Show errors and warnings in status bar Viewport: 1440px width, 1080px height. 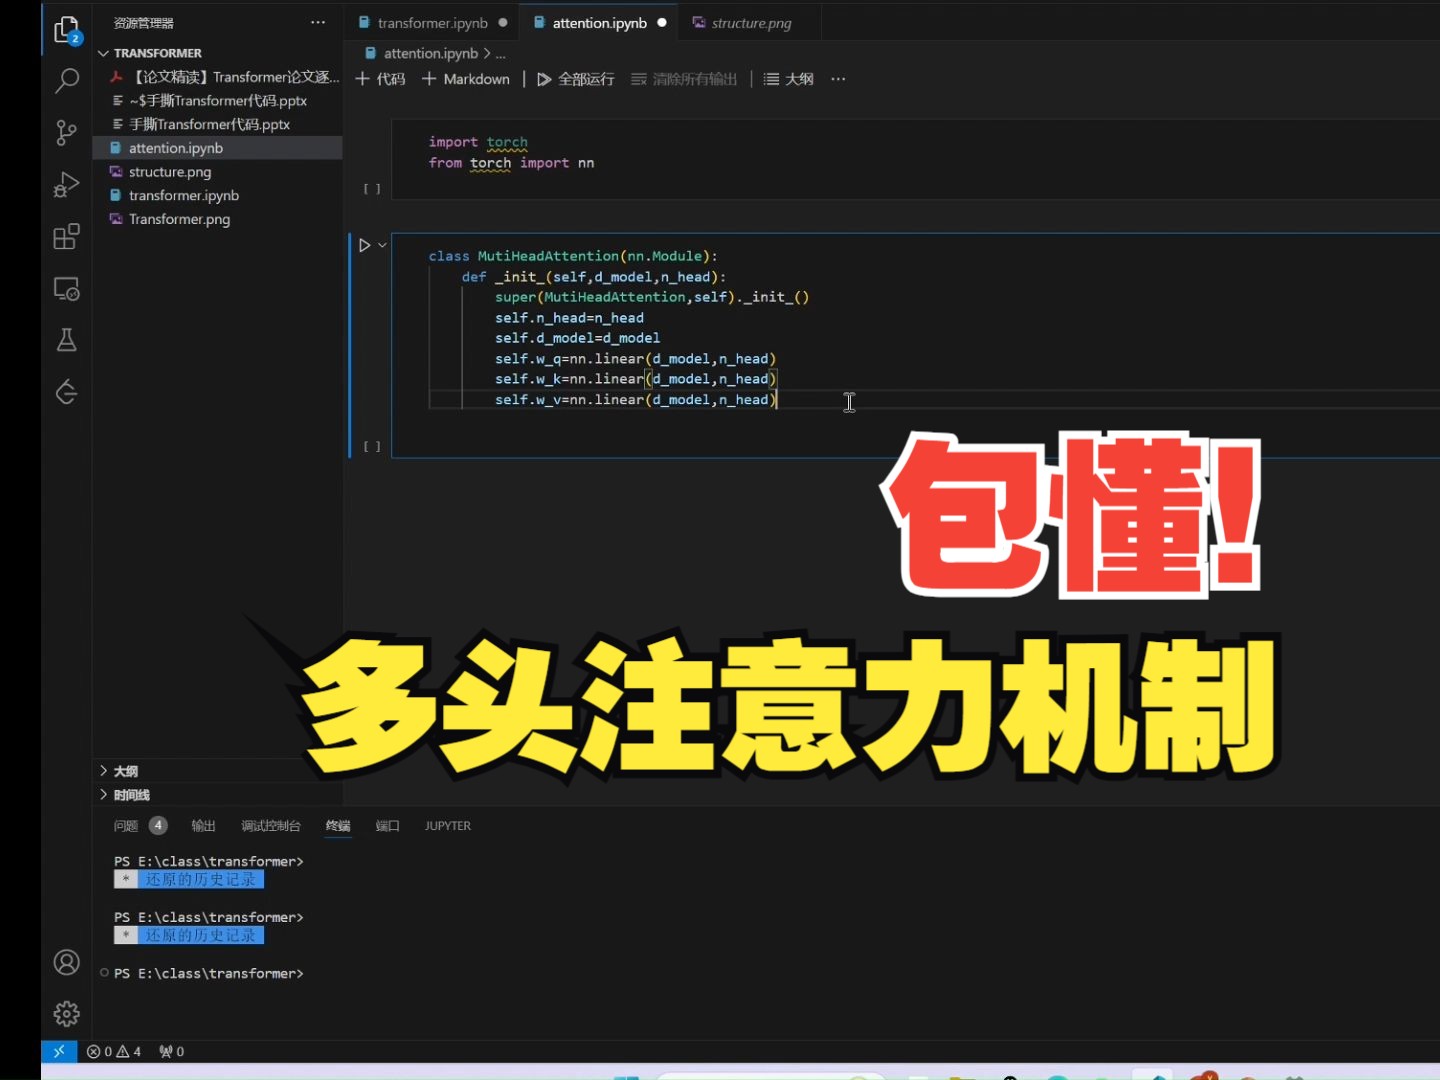114,1051
